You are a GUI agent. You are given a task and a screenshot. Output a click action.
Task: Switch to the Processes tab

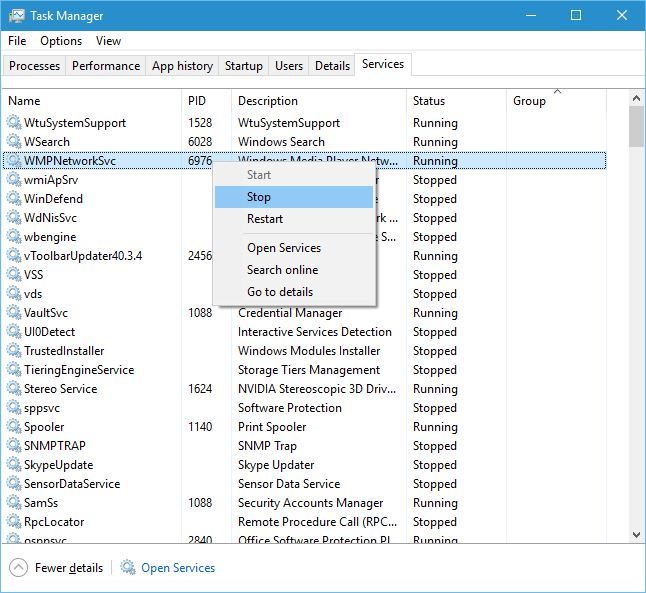[34, 66]
